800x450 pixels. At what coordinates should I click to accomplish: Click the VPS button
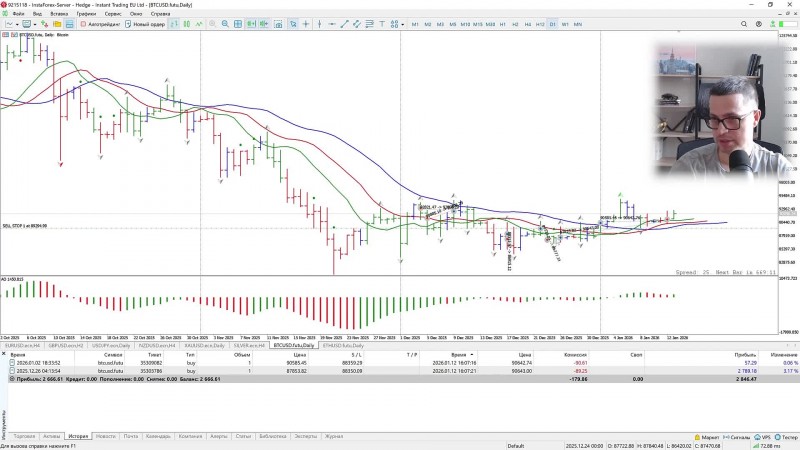pyautogui.click(x=762, y=437)
